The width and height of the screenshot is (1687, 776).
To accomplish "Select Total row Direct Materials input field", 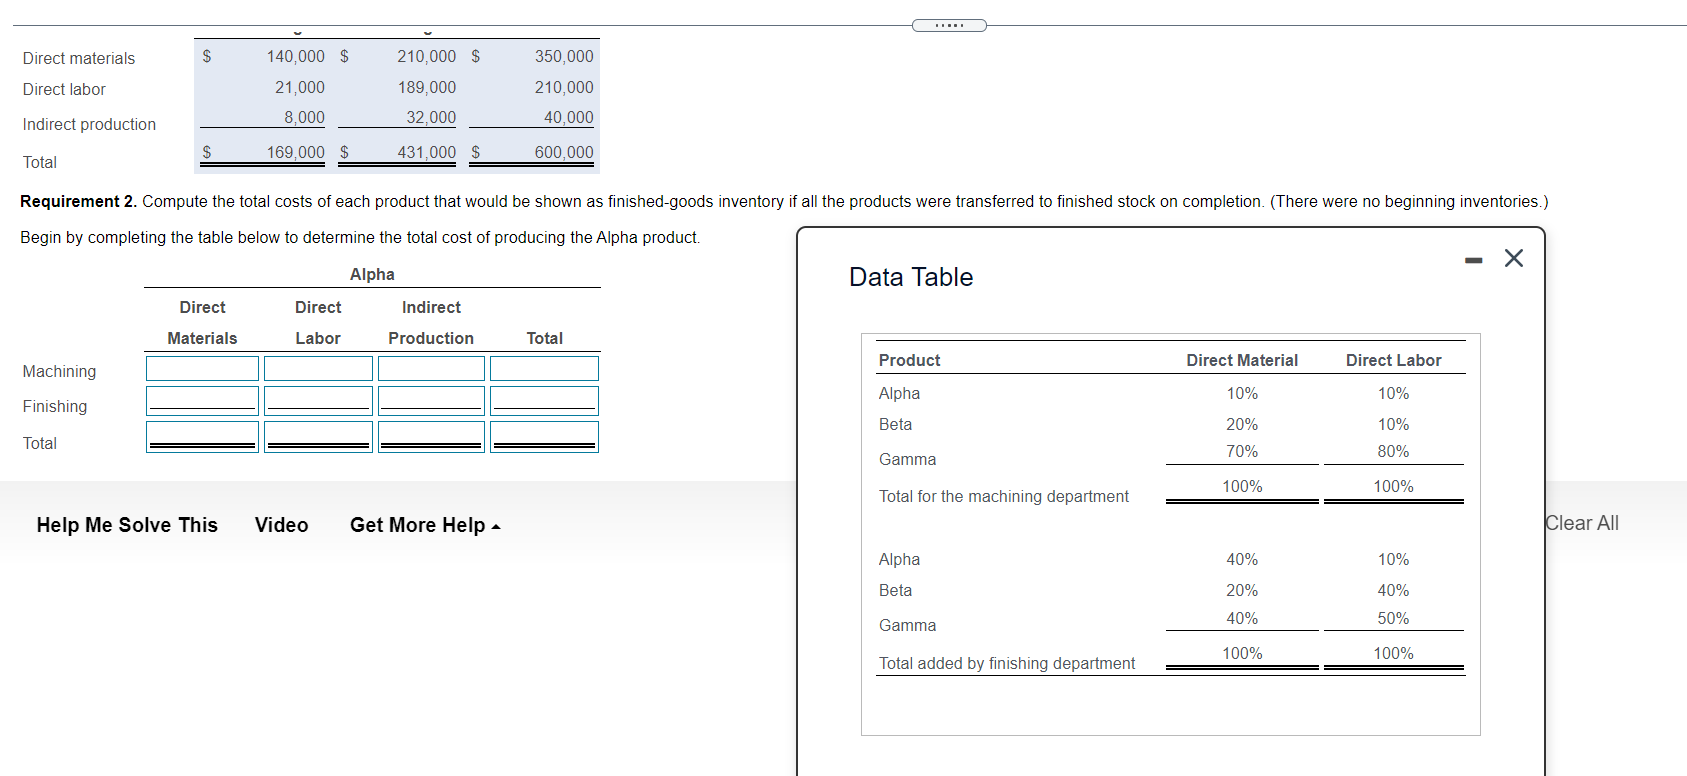I will (x=202, y=437).
